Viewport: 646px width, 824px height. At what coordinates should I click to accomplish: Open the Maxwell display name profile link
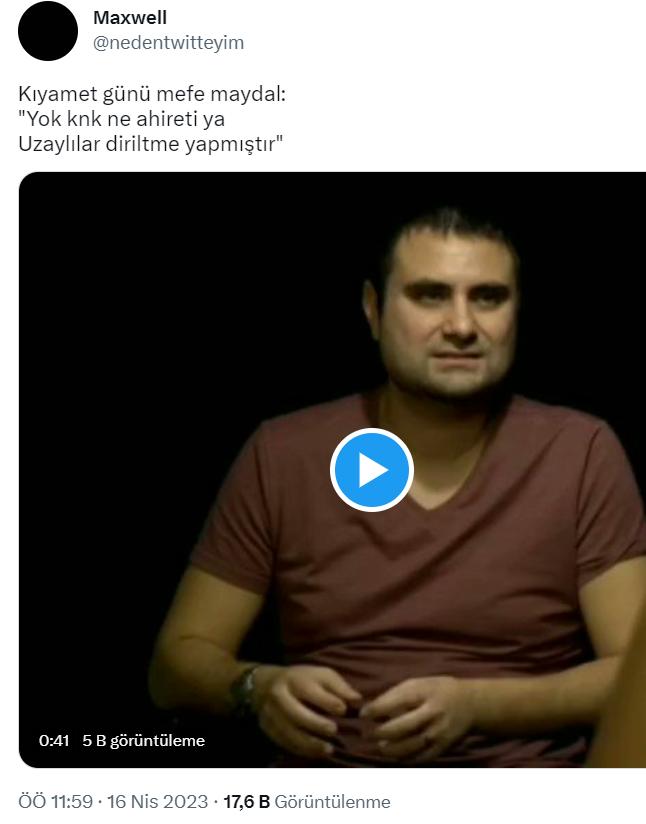point(130,17)
